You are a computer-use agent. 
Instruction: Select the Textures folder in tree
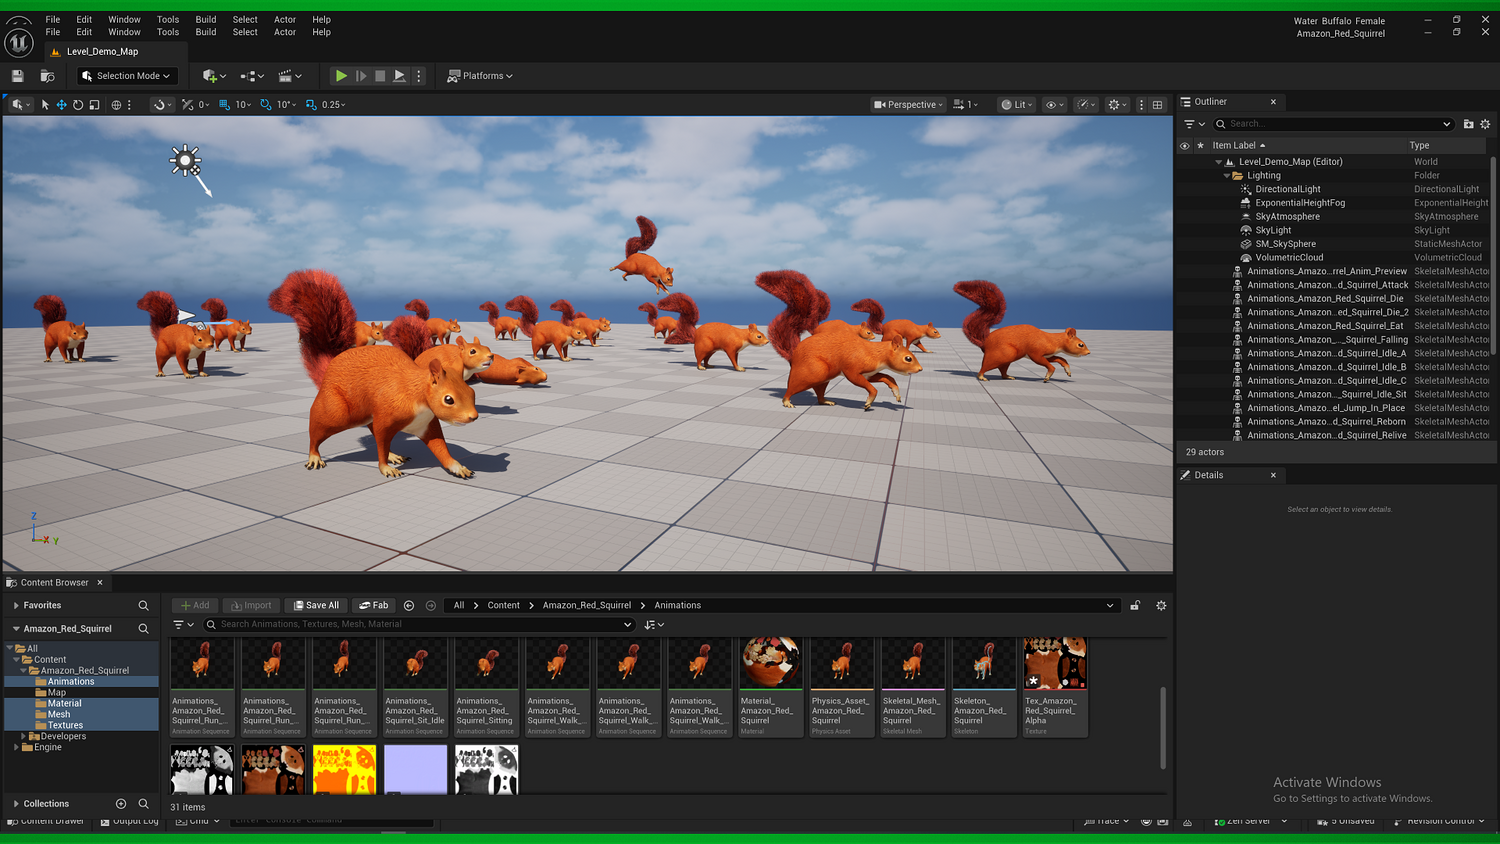pyautogui.click(x=65, y=725)
